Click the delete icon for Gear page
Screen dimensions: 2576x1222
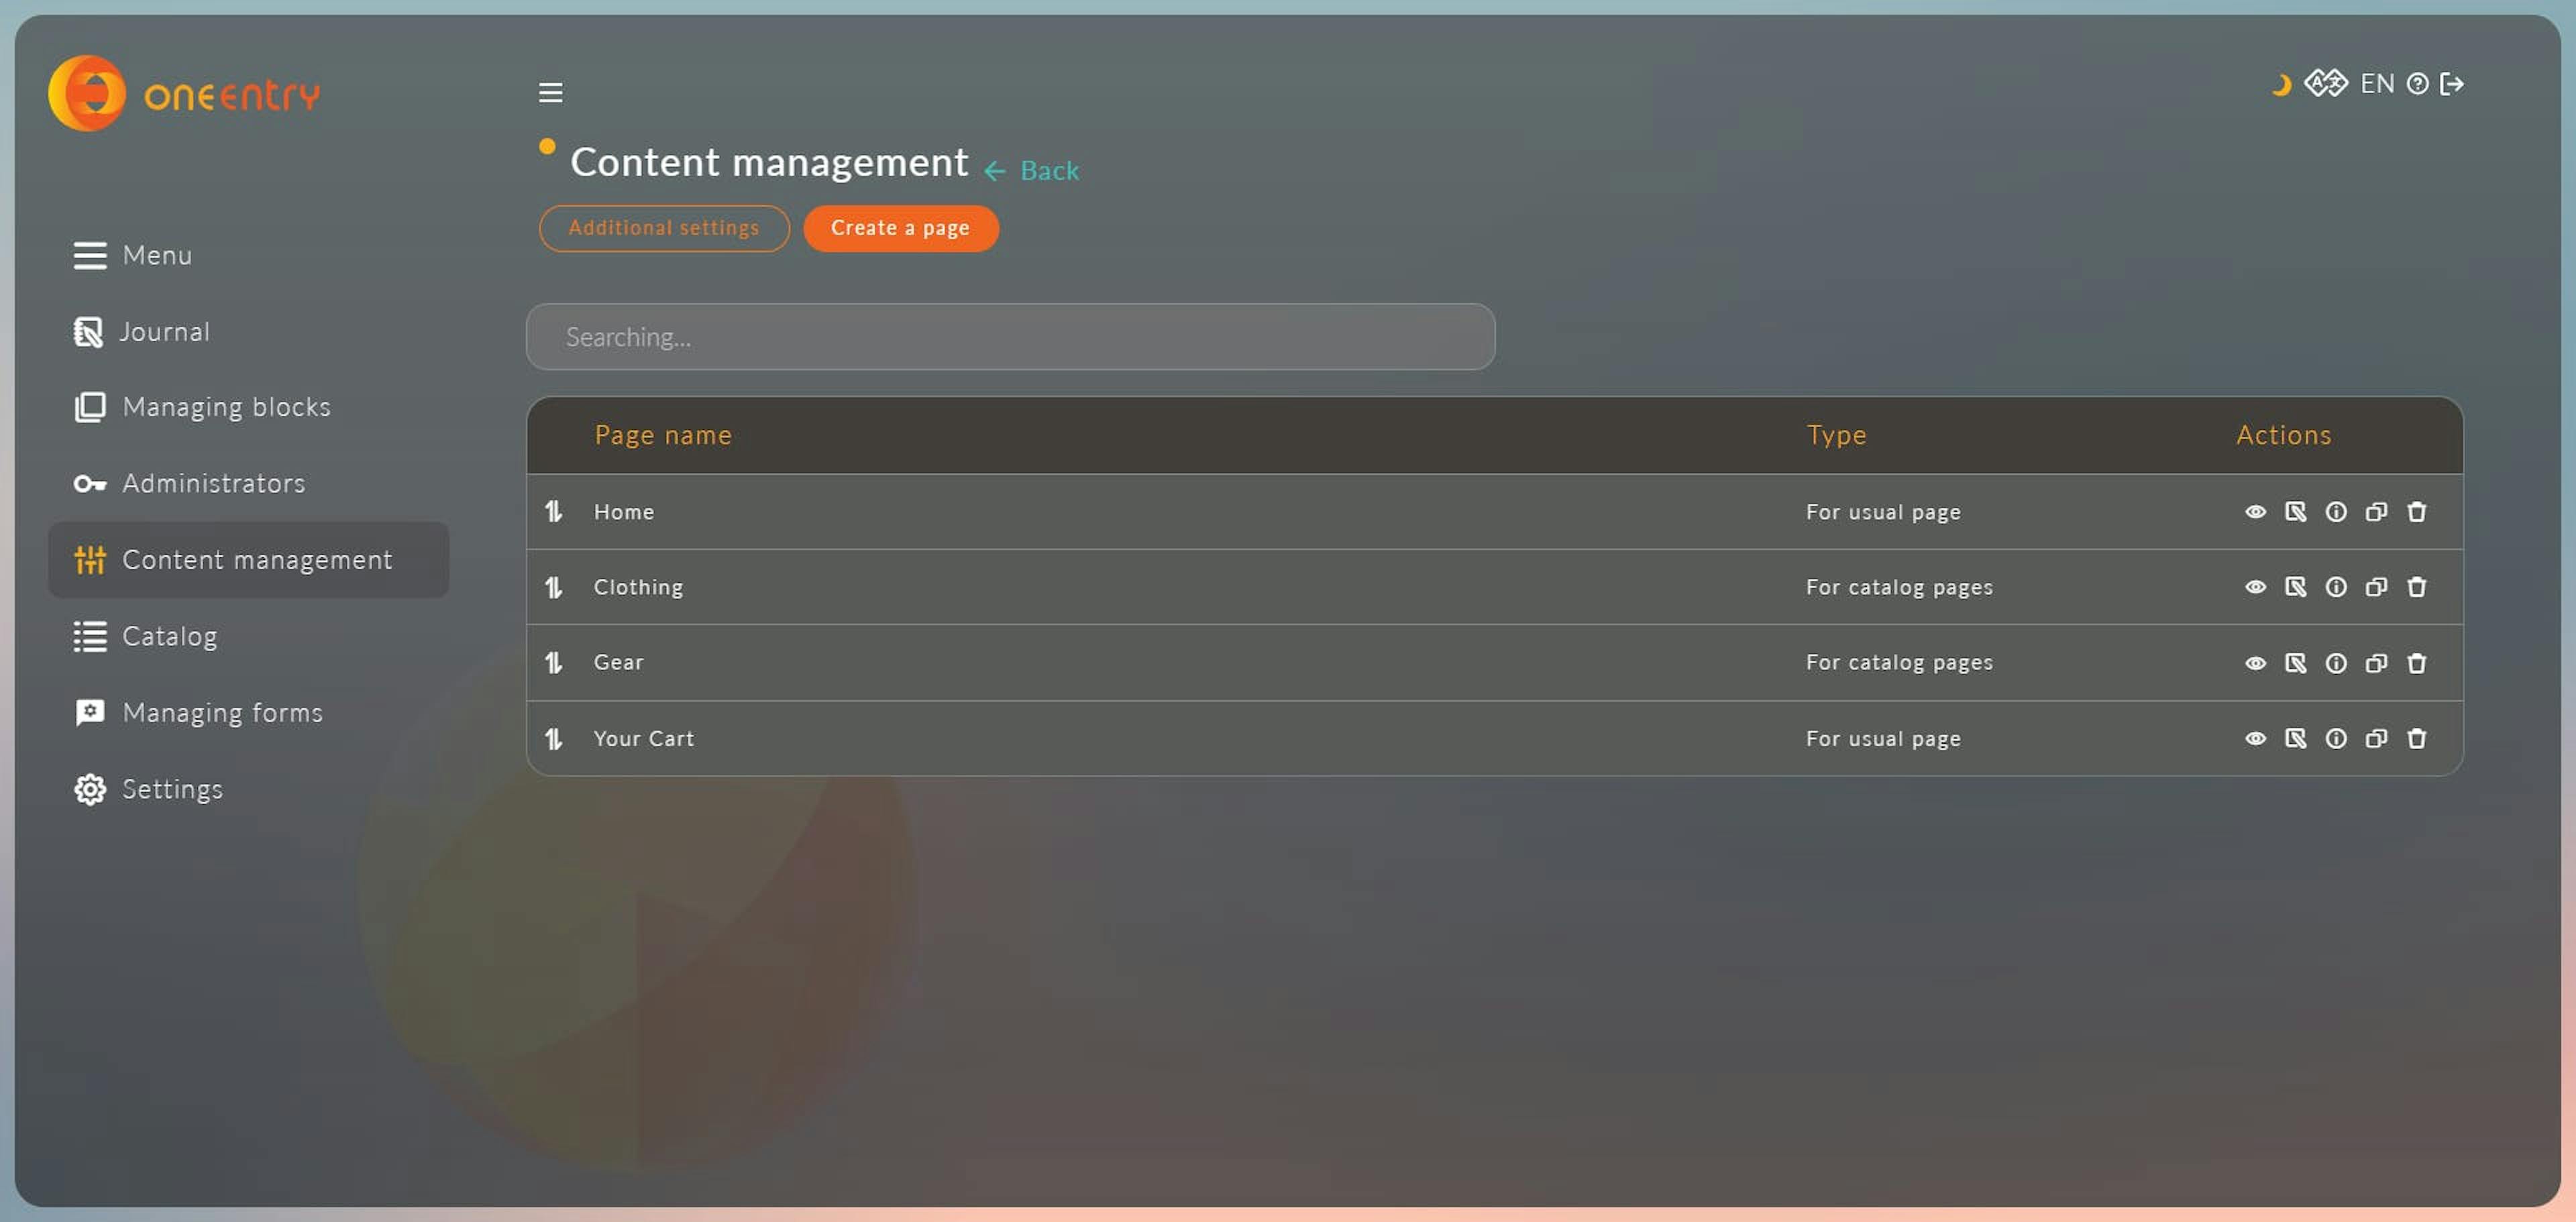pos(2415,662)
